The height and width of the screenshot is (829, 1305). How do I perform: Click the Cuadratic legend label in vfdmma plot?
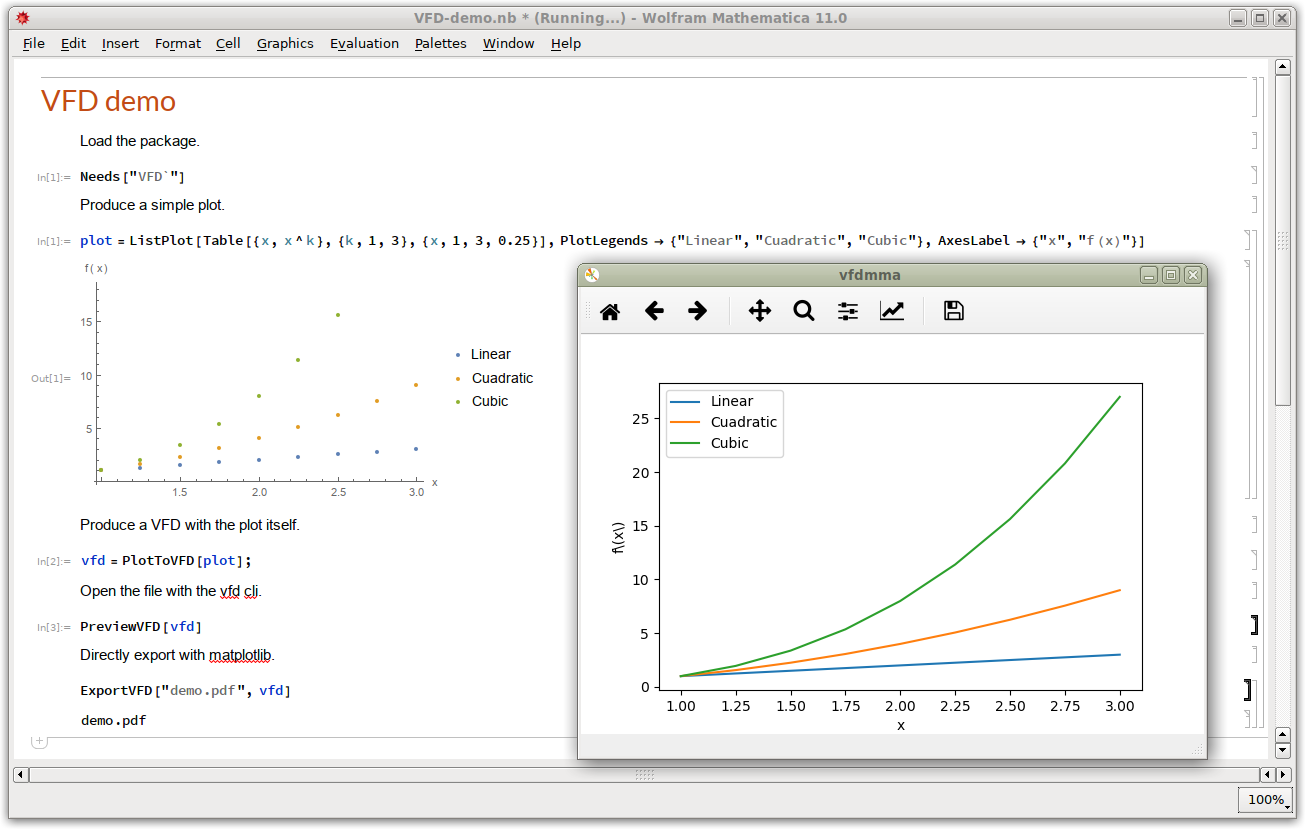(x=744, y=422)
